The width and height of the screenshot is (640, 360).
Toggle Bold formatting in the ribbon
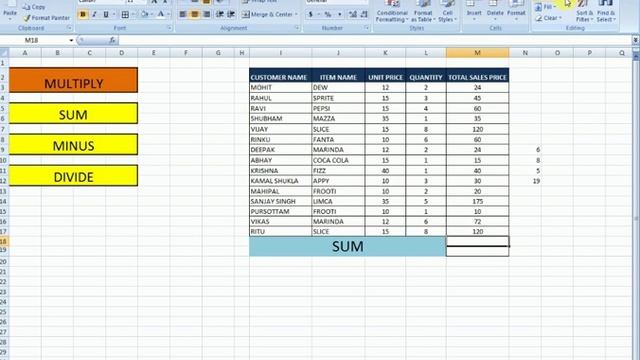coord(83,14)
